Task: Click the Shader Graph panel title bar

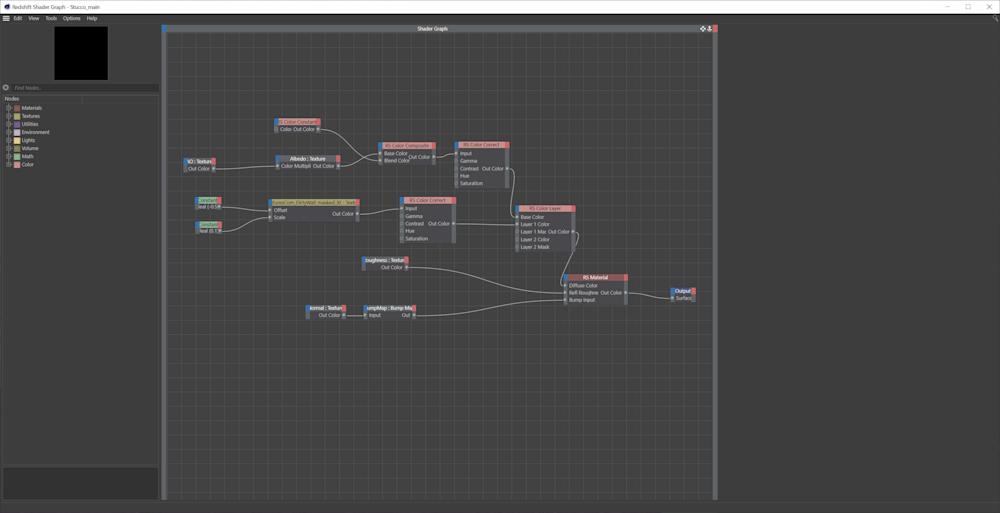Action: coord(432,29)
